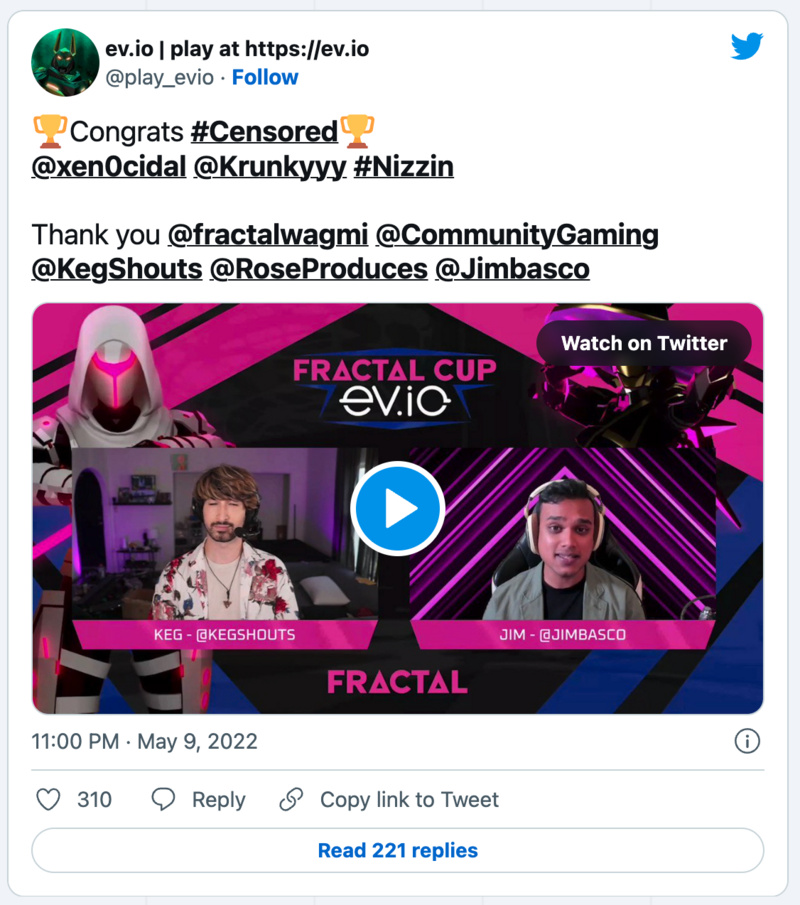Play the Fractal Cup video
This screenshot has width=800, height=905.
398,508
